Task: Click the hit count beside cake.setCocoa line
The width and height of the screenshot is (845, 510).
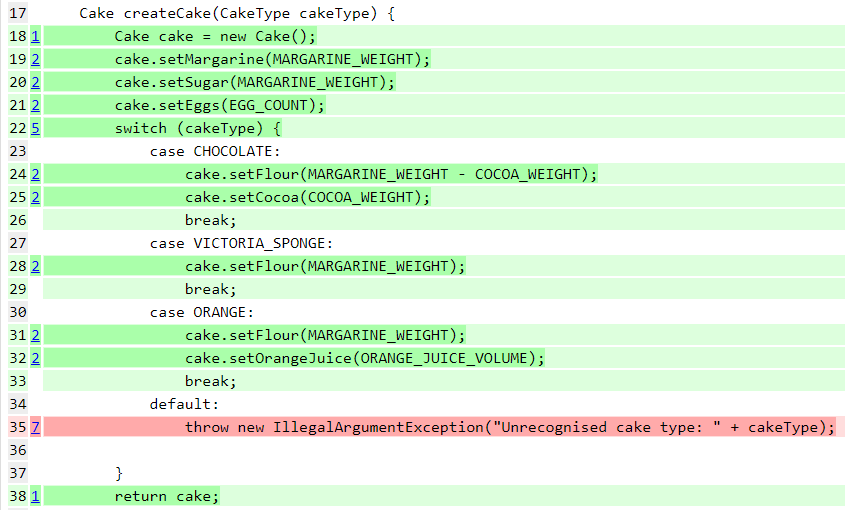Action: tap(35, 197)
